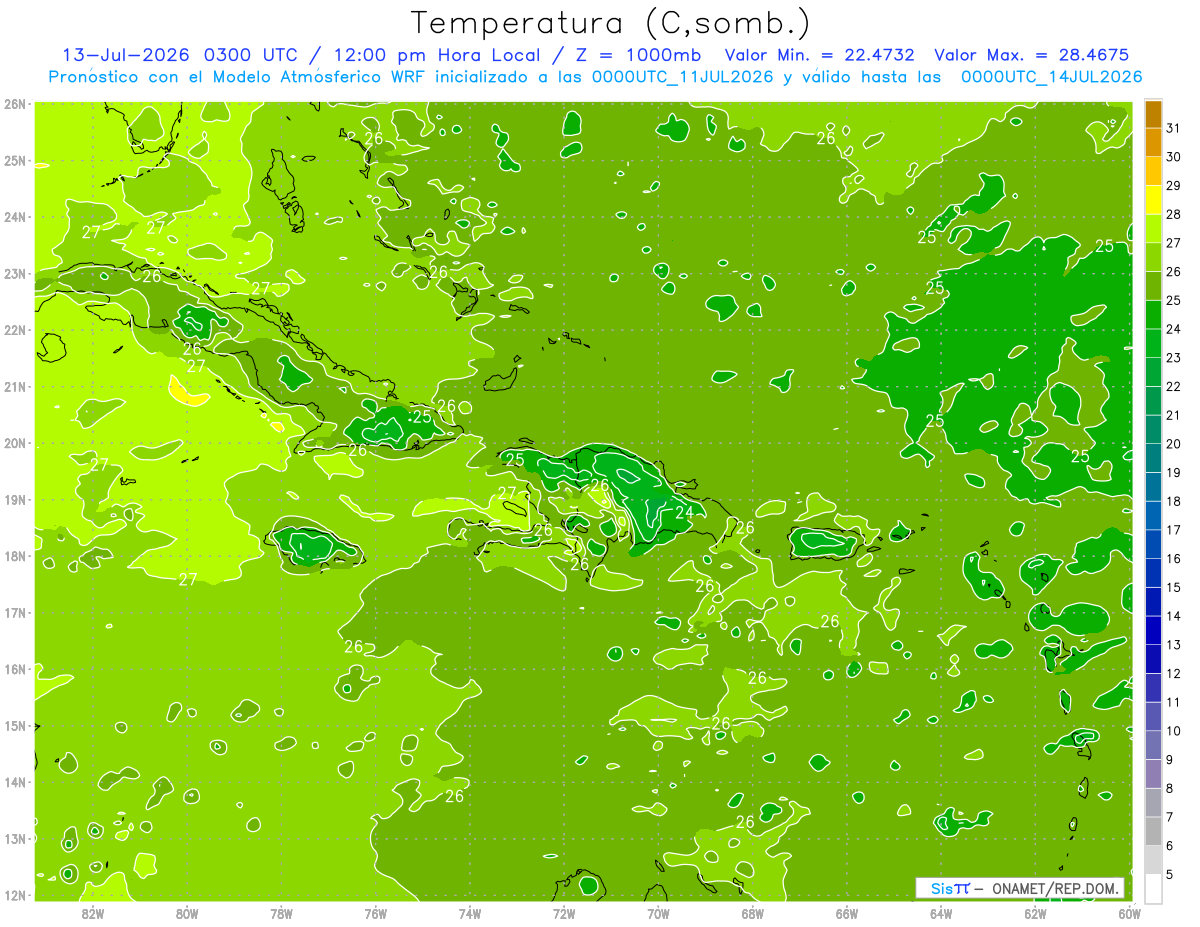
Task: Click the color scale label 18
Action: point(1174,501)
